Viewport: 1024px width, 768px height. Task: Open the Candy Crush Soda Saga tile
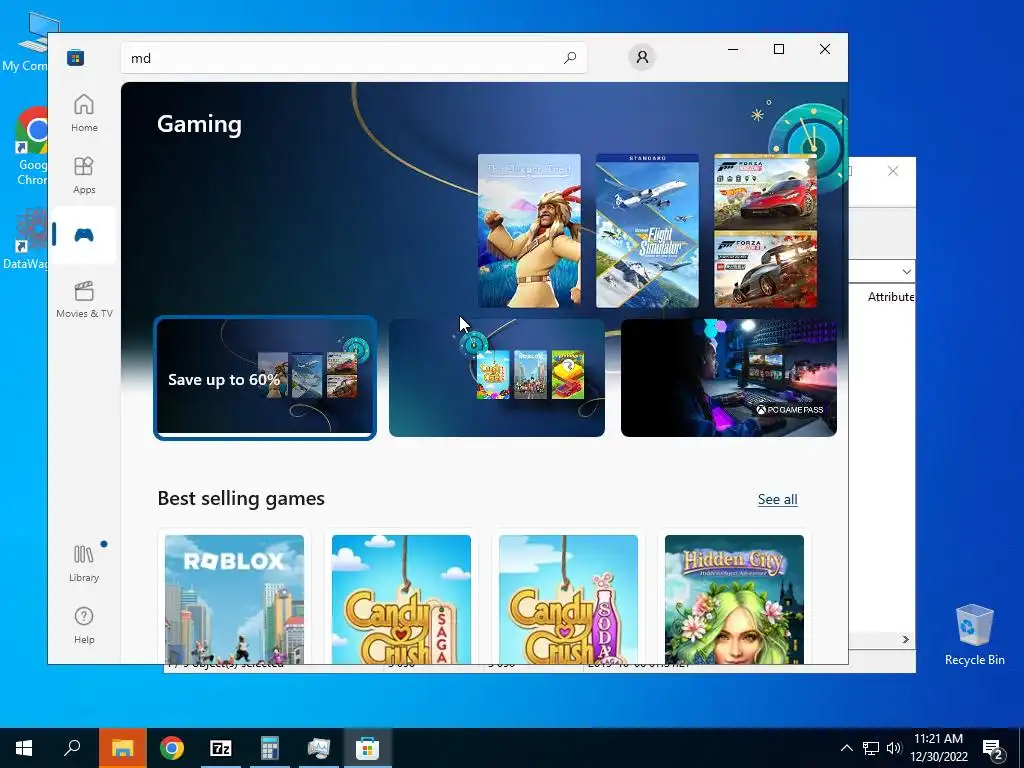[x=568, y=598]
